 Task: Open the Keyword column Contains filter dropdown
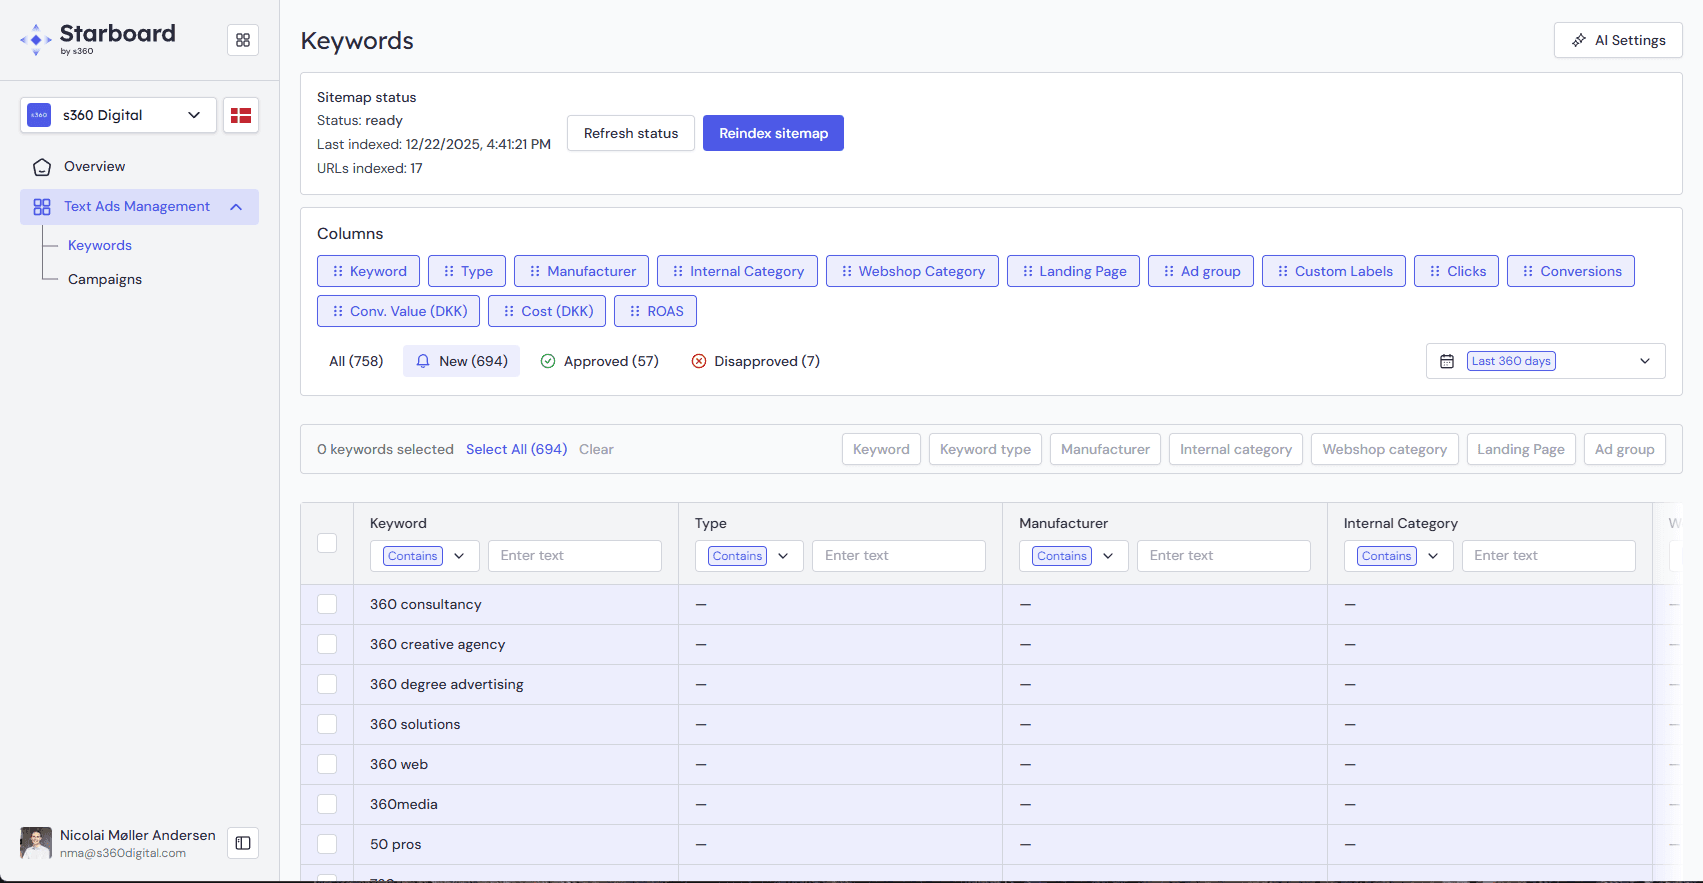[425, 556]
